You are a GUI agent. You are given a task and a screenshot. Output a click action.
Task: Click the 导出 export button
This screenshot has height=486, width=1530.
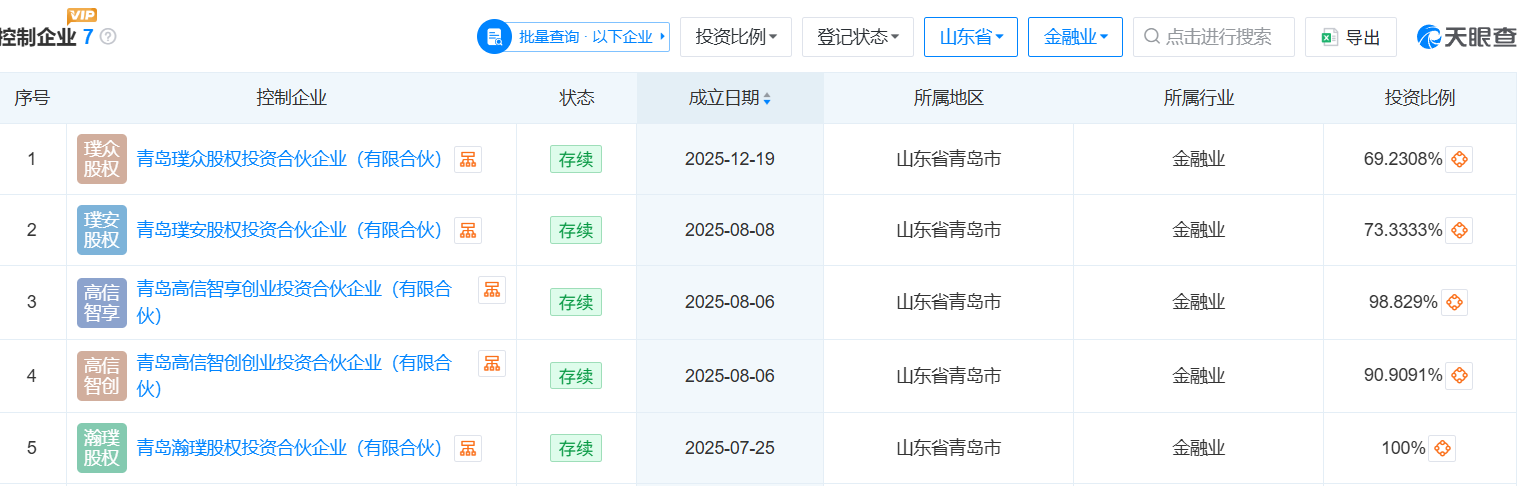[x=1350, y=37]
